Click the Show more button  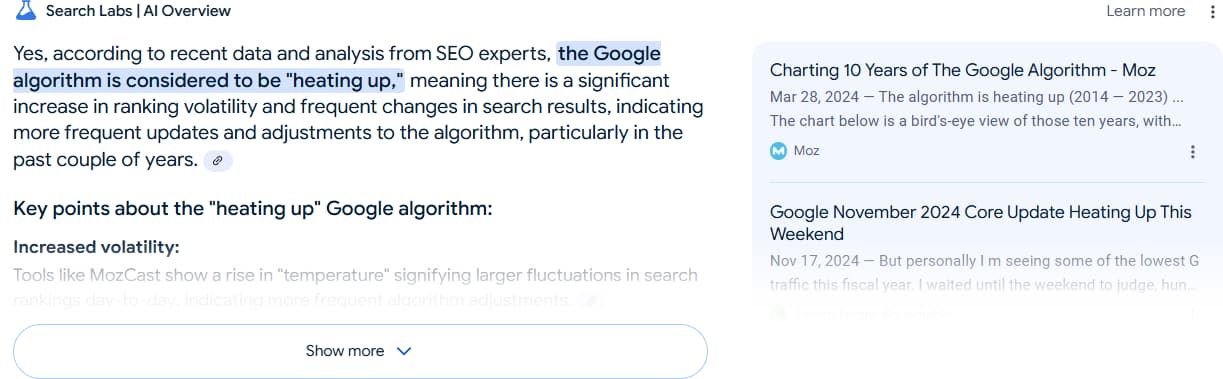(x=360, y=351)
